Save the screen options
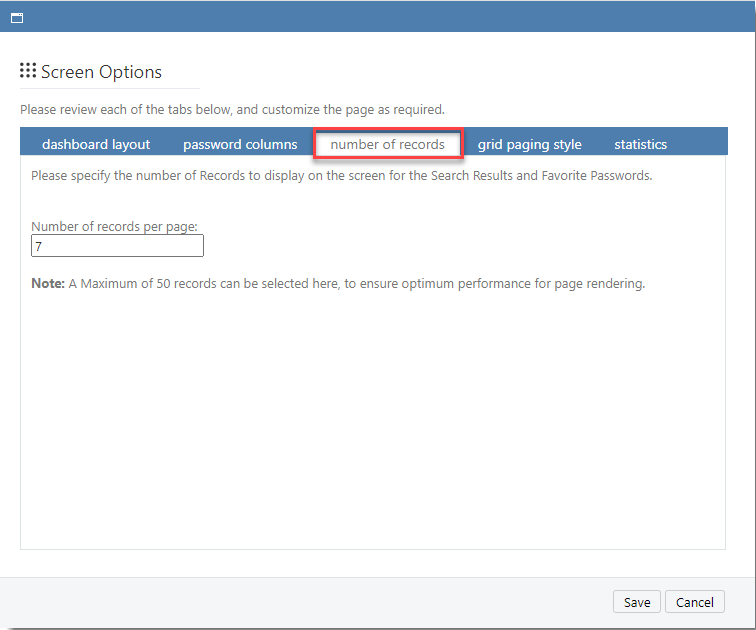 coord(637,602)
